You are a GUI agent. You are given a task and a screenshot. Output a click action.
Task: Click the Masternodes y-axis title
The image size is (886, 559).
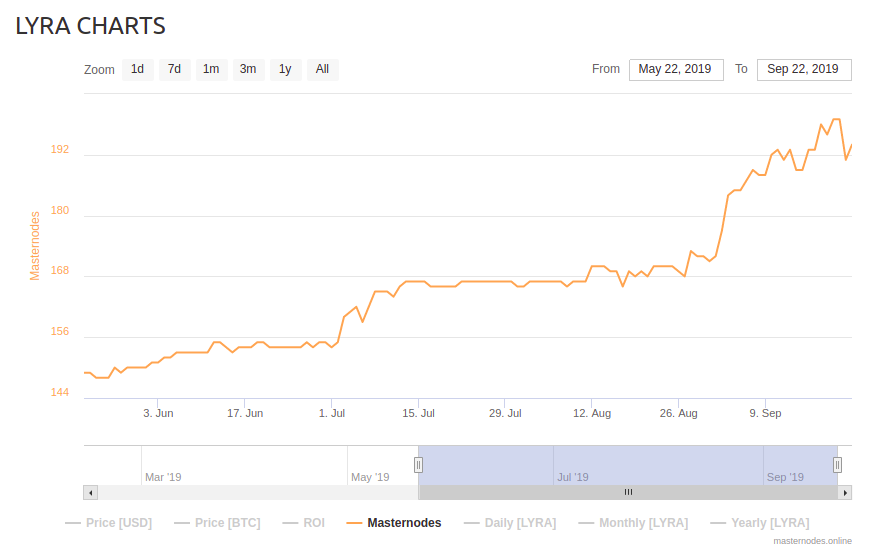pos(35,246)
